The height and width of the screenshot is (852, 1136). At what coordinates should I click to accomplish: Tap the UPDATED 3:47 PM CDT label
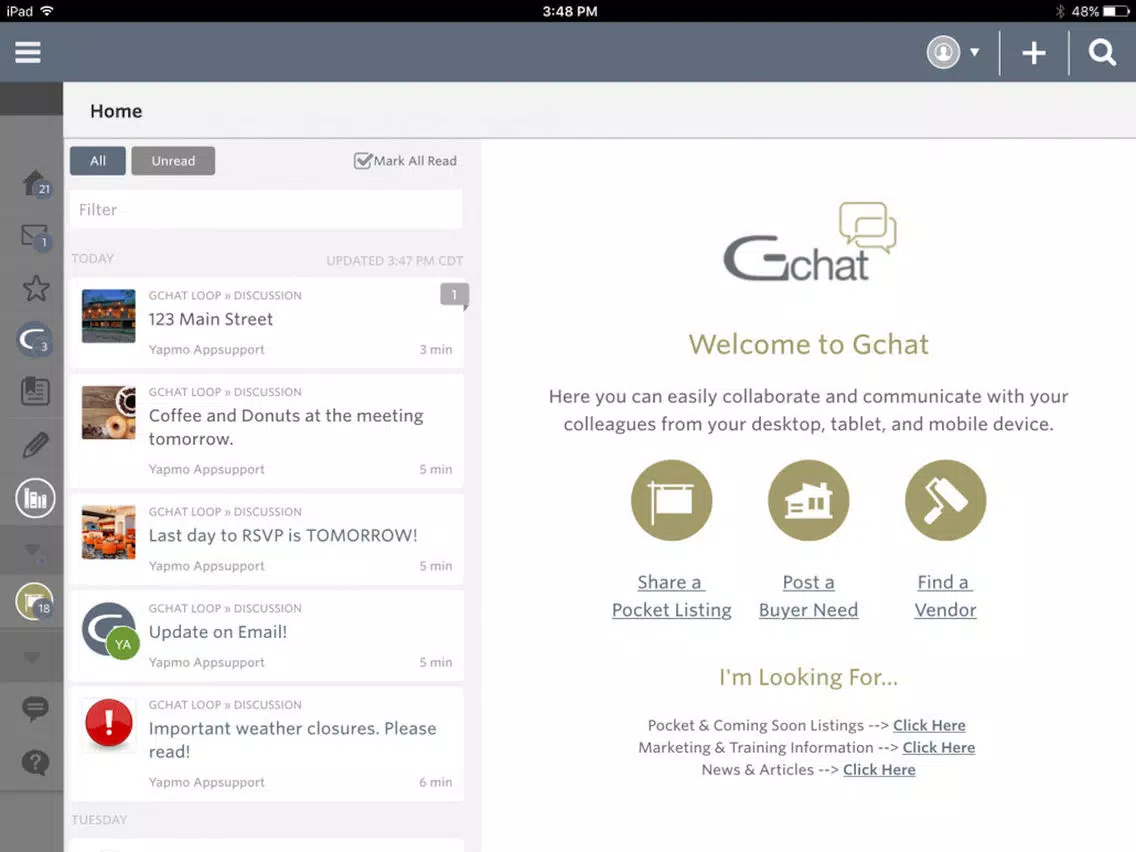(x=394, y=261)
